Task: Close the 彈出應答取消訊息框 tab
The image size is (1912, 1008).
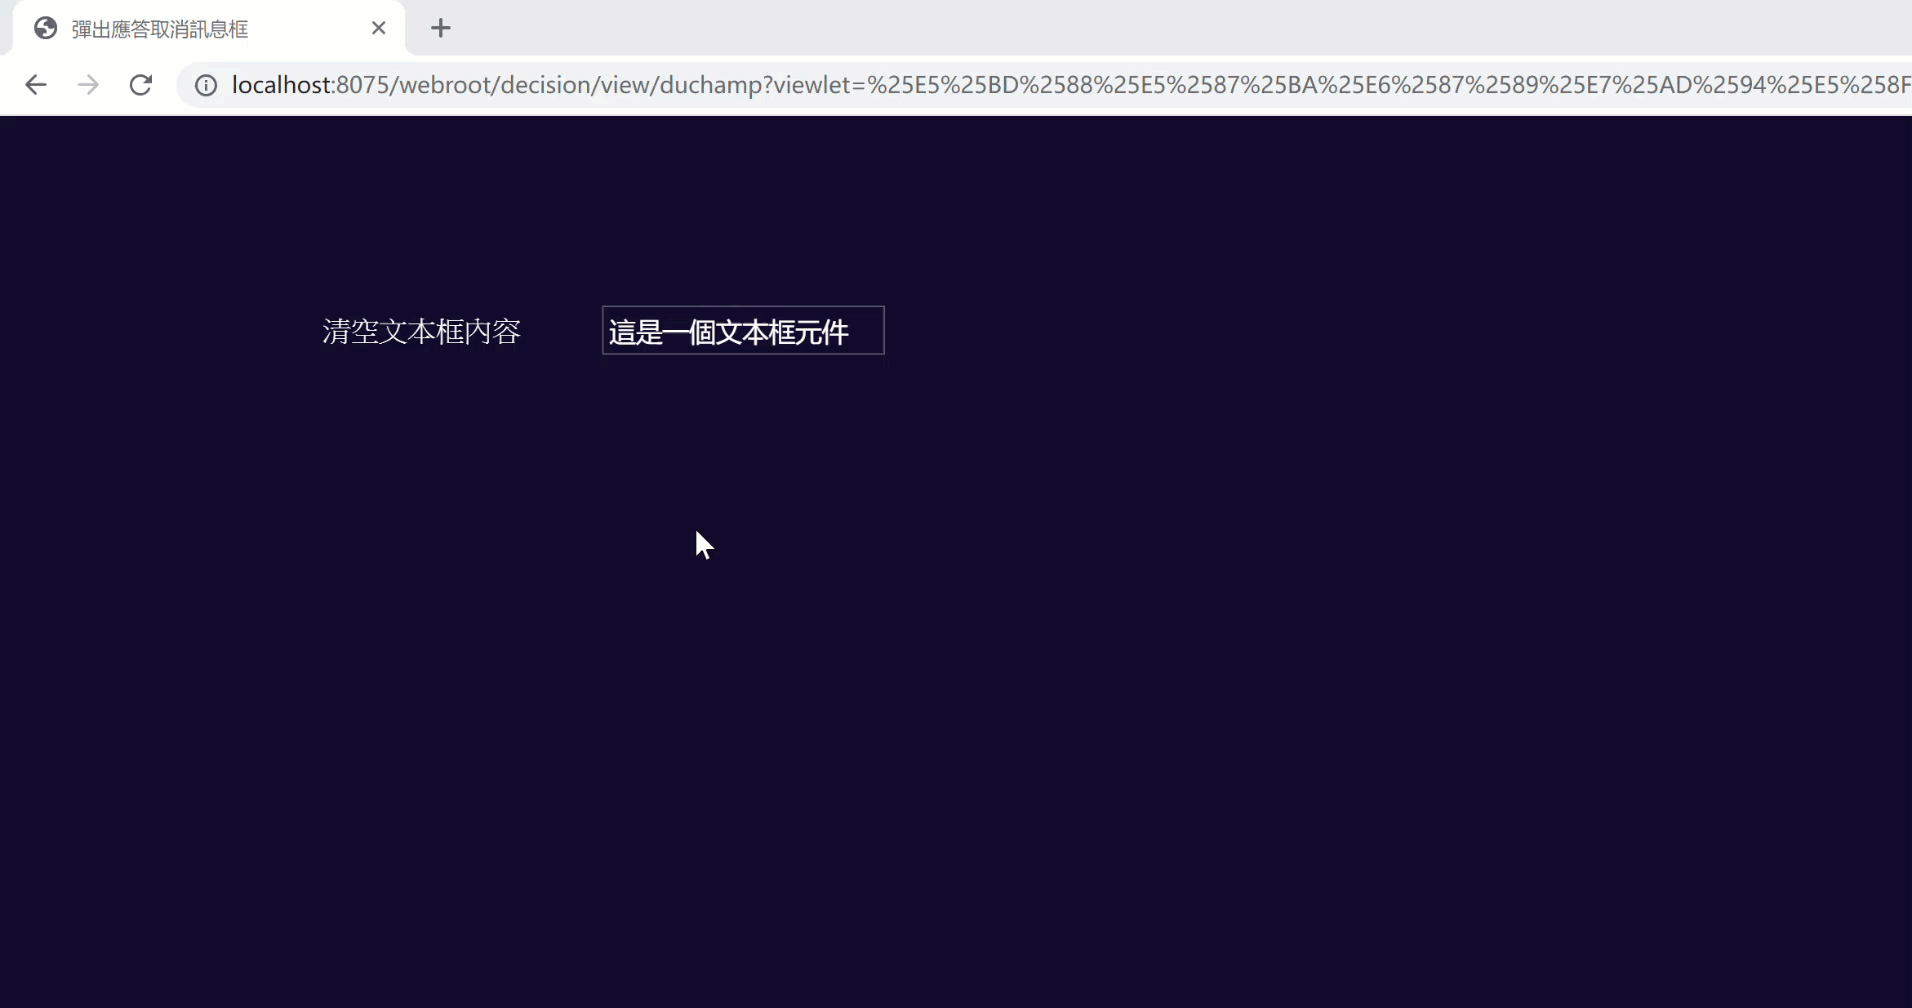Action: point(378,28)
